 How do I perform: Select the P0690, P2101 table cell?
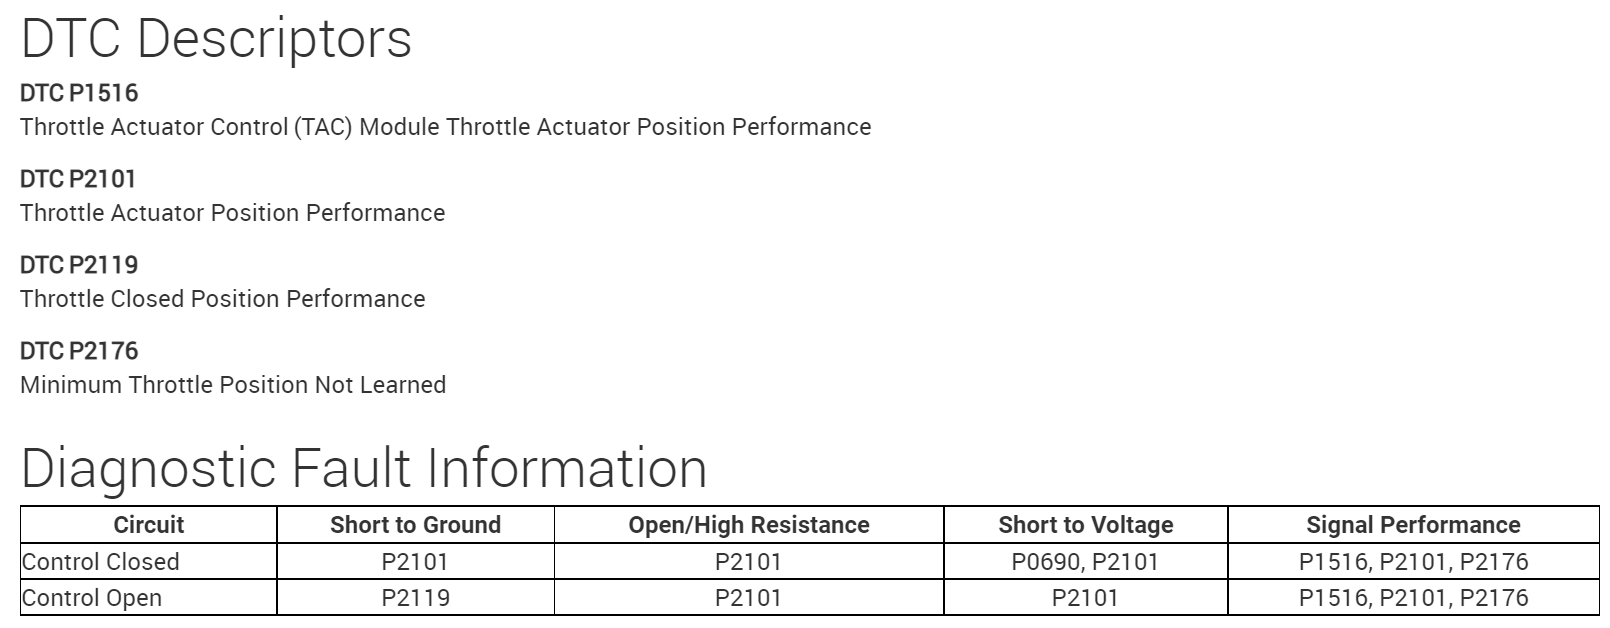click(x=1085, y=562)
